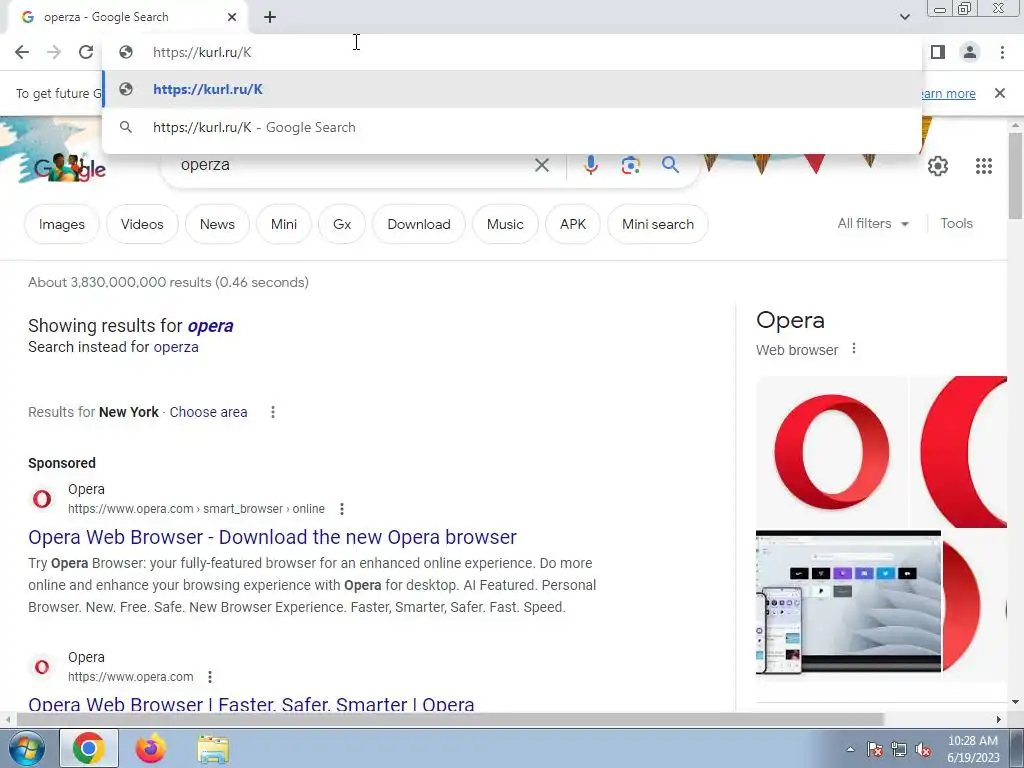Show hidden system tray icons arrow
Image resolution: width=1024 pixels, height=768 pixels.
pyautogui.click(x=850, y=749)
